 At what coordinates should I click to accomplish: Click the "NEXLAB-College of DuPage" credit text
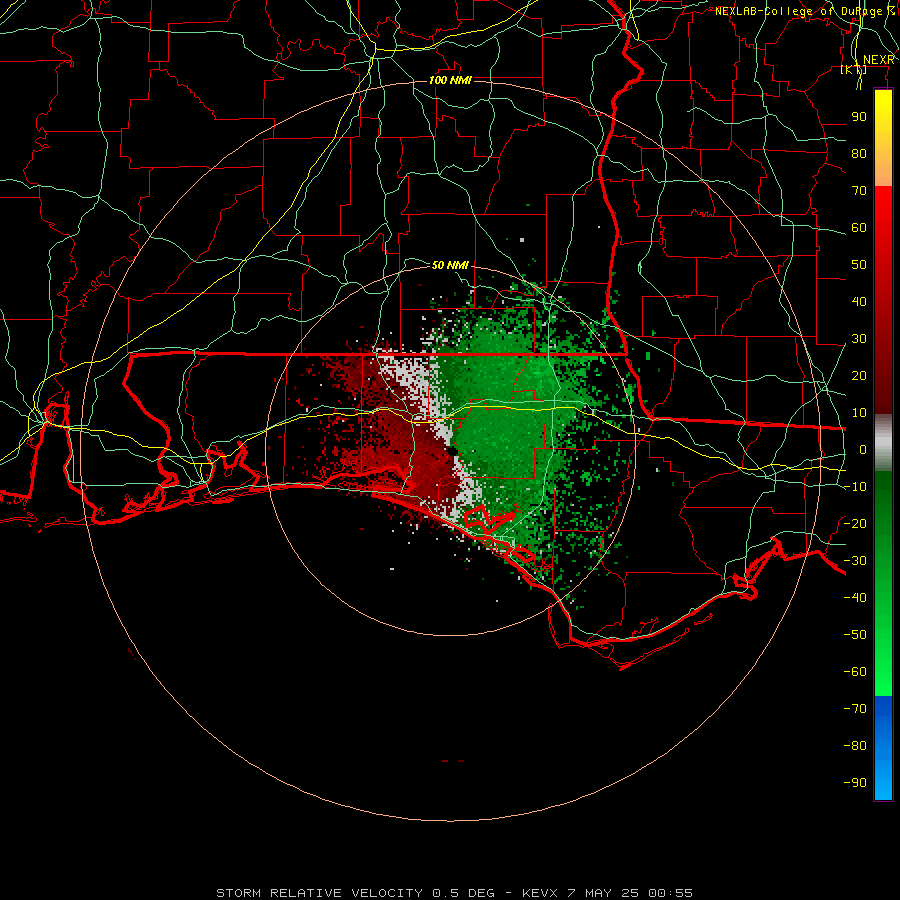[798, 11]
